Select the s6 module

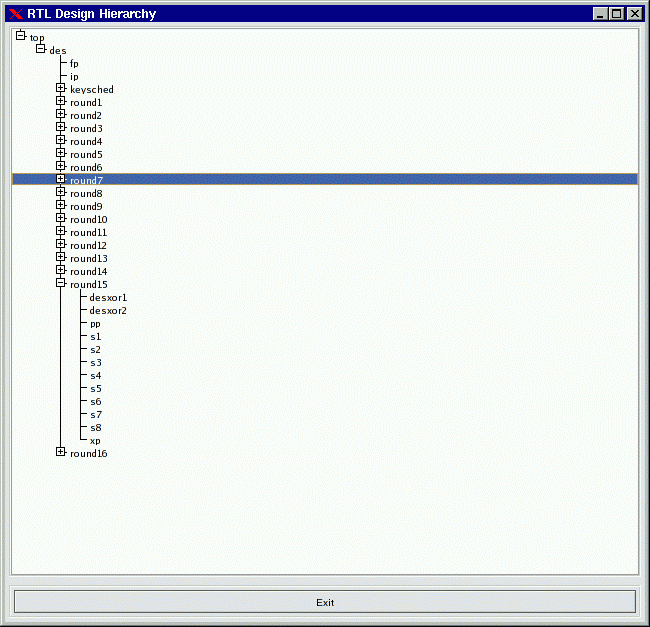tap(96, 402)
